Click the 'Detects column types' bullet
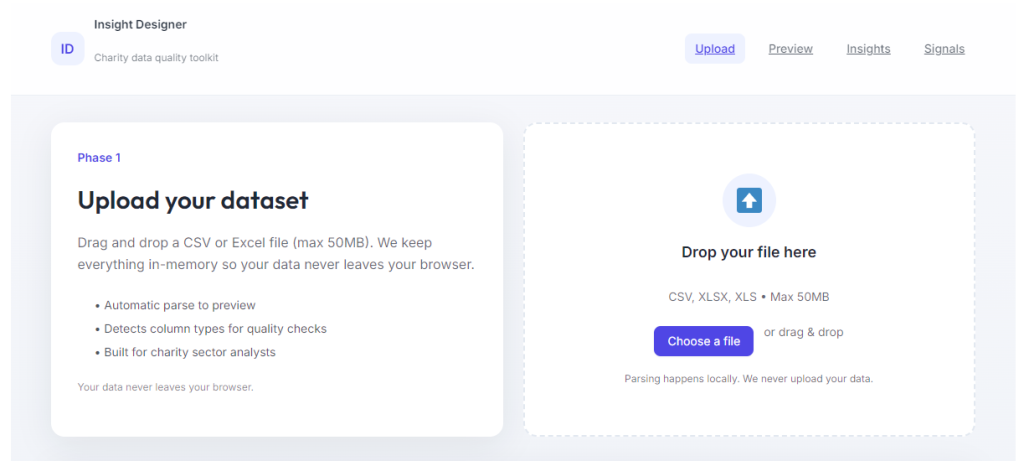1024x461 pixels. click(x=215, y=328)
